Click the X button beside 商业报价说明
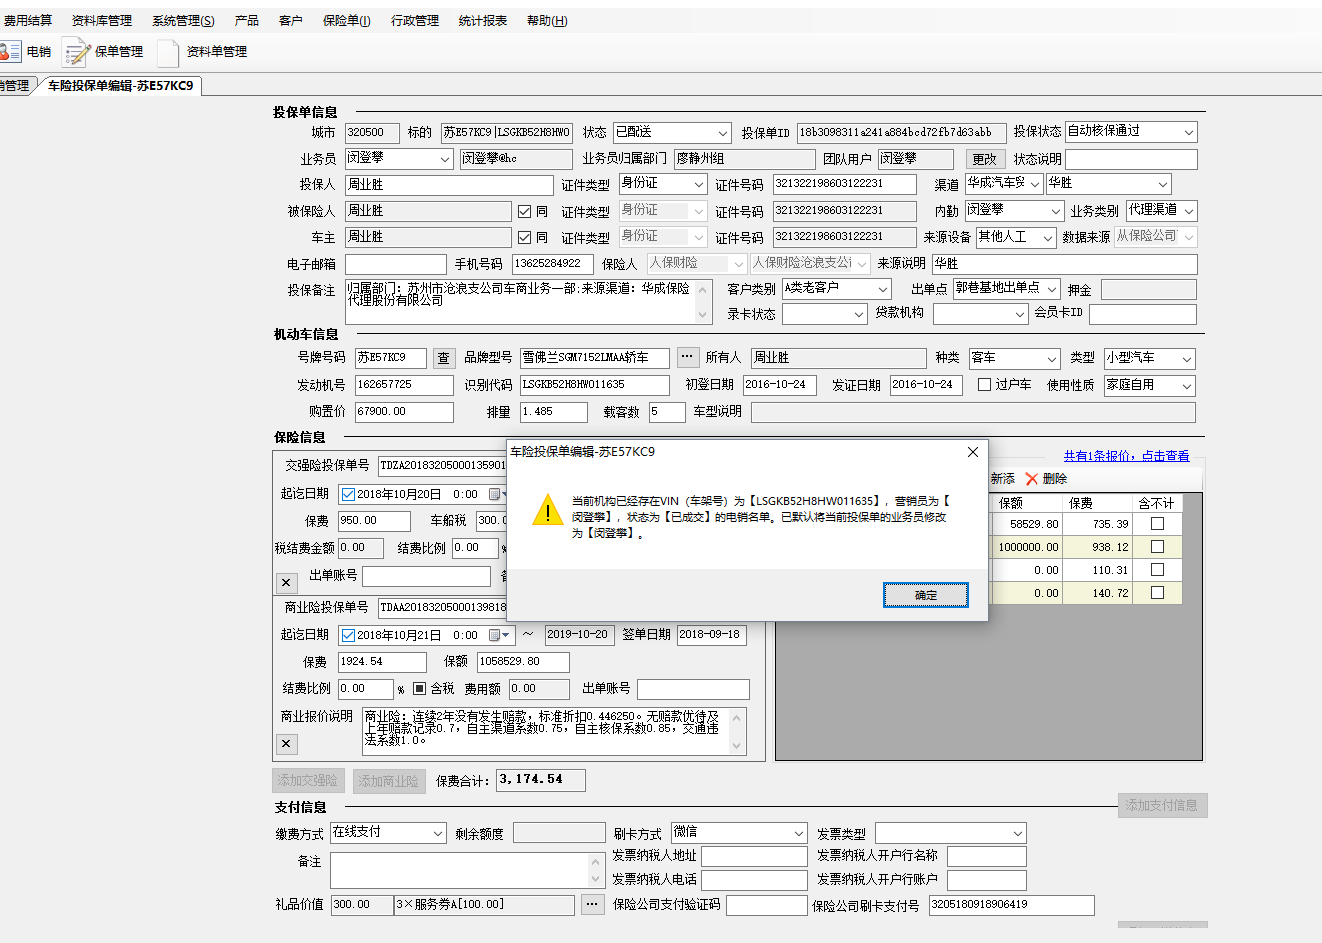The width and height of the screenshot is (1322, 943). point(286,744)
